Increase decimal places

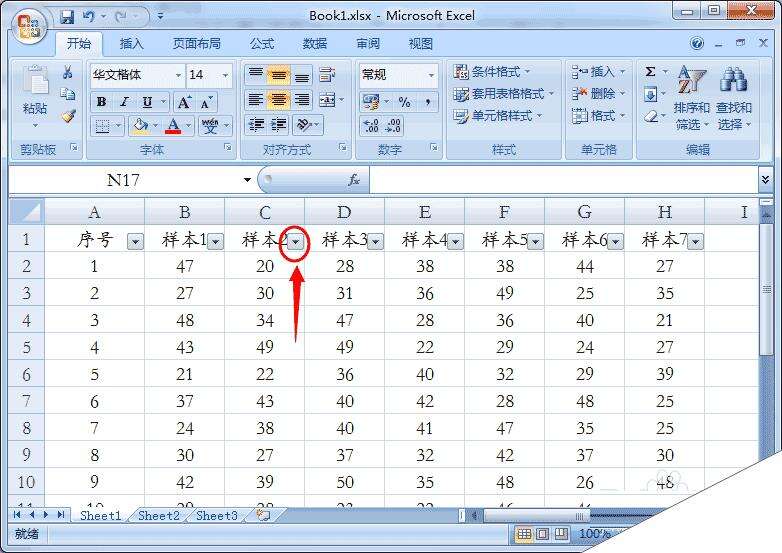point(371,126)
